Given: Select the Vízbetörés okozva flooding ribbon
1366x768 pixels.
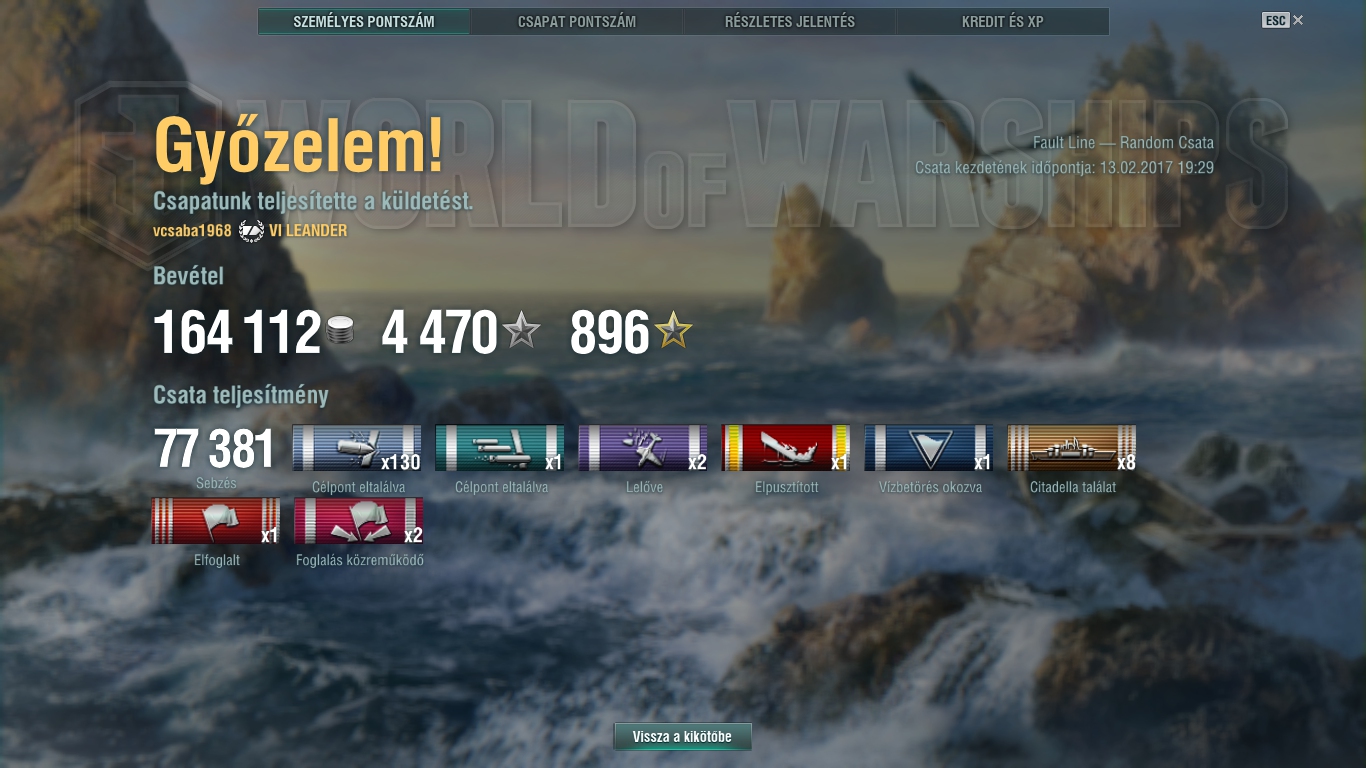Looking at the screenshot, I should 929,448.
